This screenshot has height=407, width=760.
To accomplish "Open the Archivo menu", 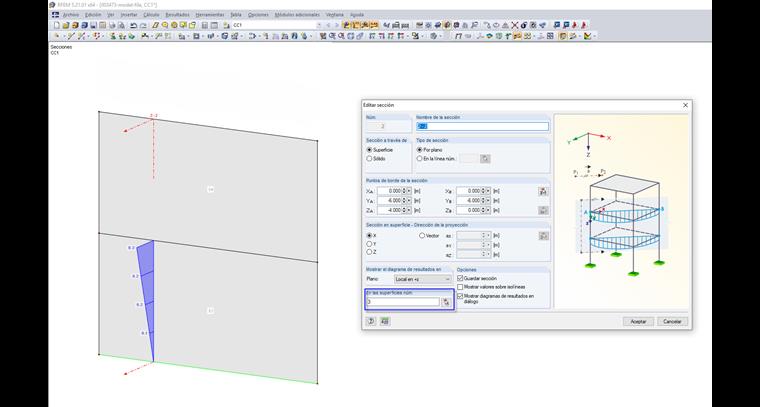I will [71, 15].
